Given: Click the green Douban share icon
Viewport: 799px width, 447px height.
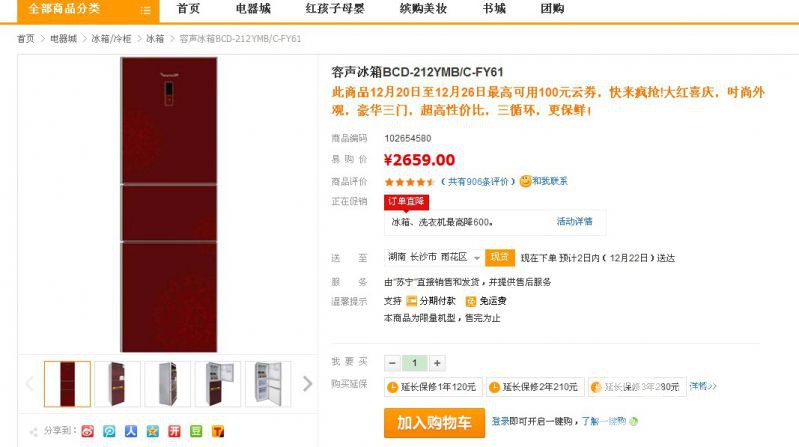Looking at the screenshot, I should click(196, 431).
